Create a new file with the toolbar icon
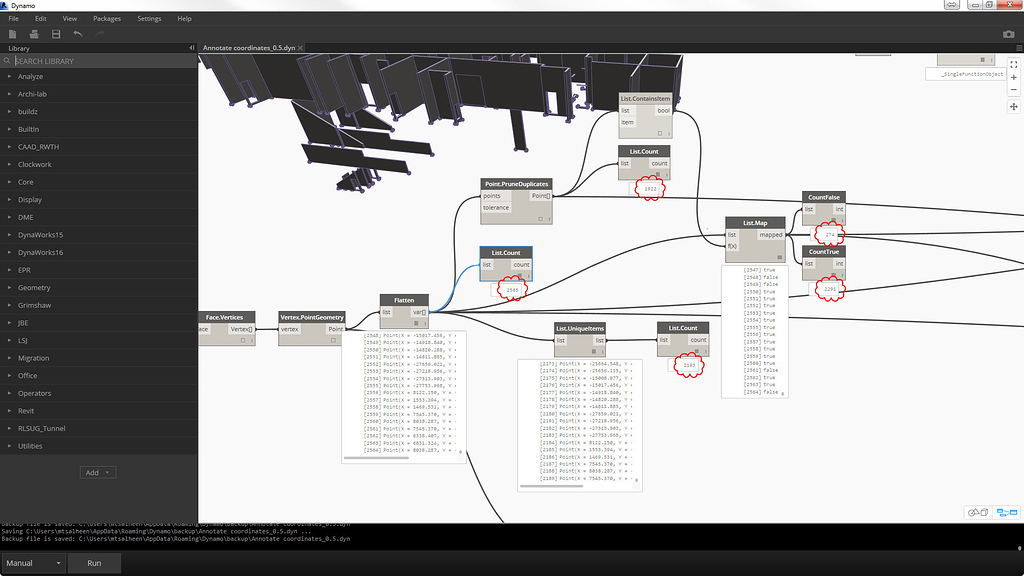The image size is (1024, 576). click(x=11, y=33)
